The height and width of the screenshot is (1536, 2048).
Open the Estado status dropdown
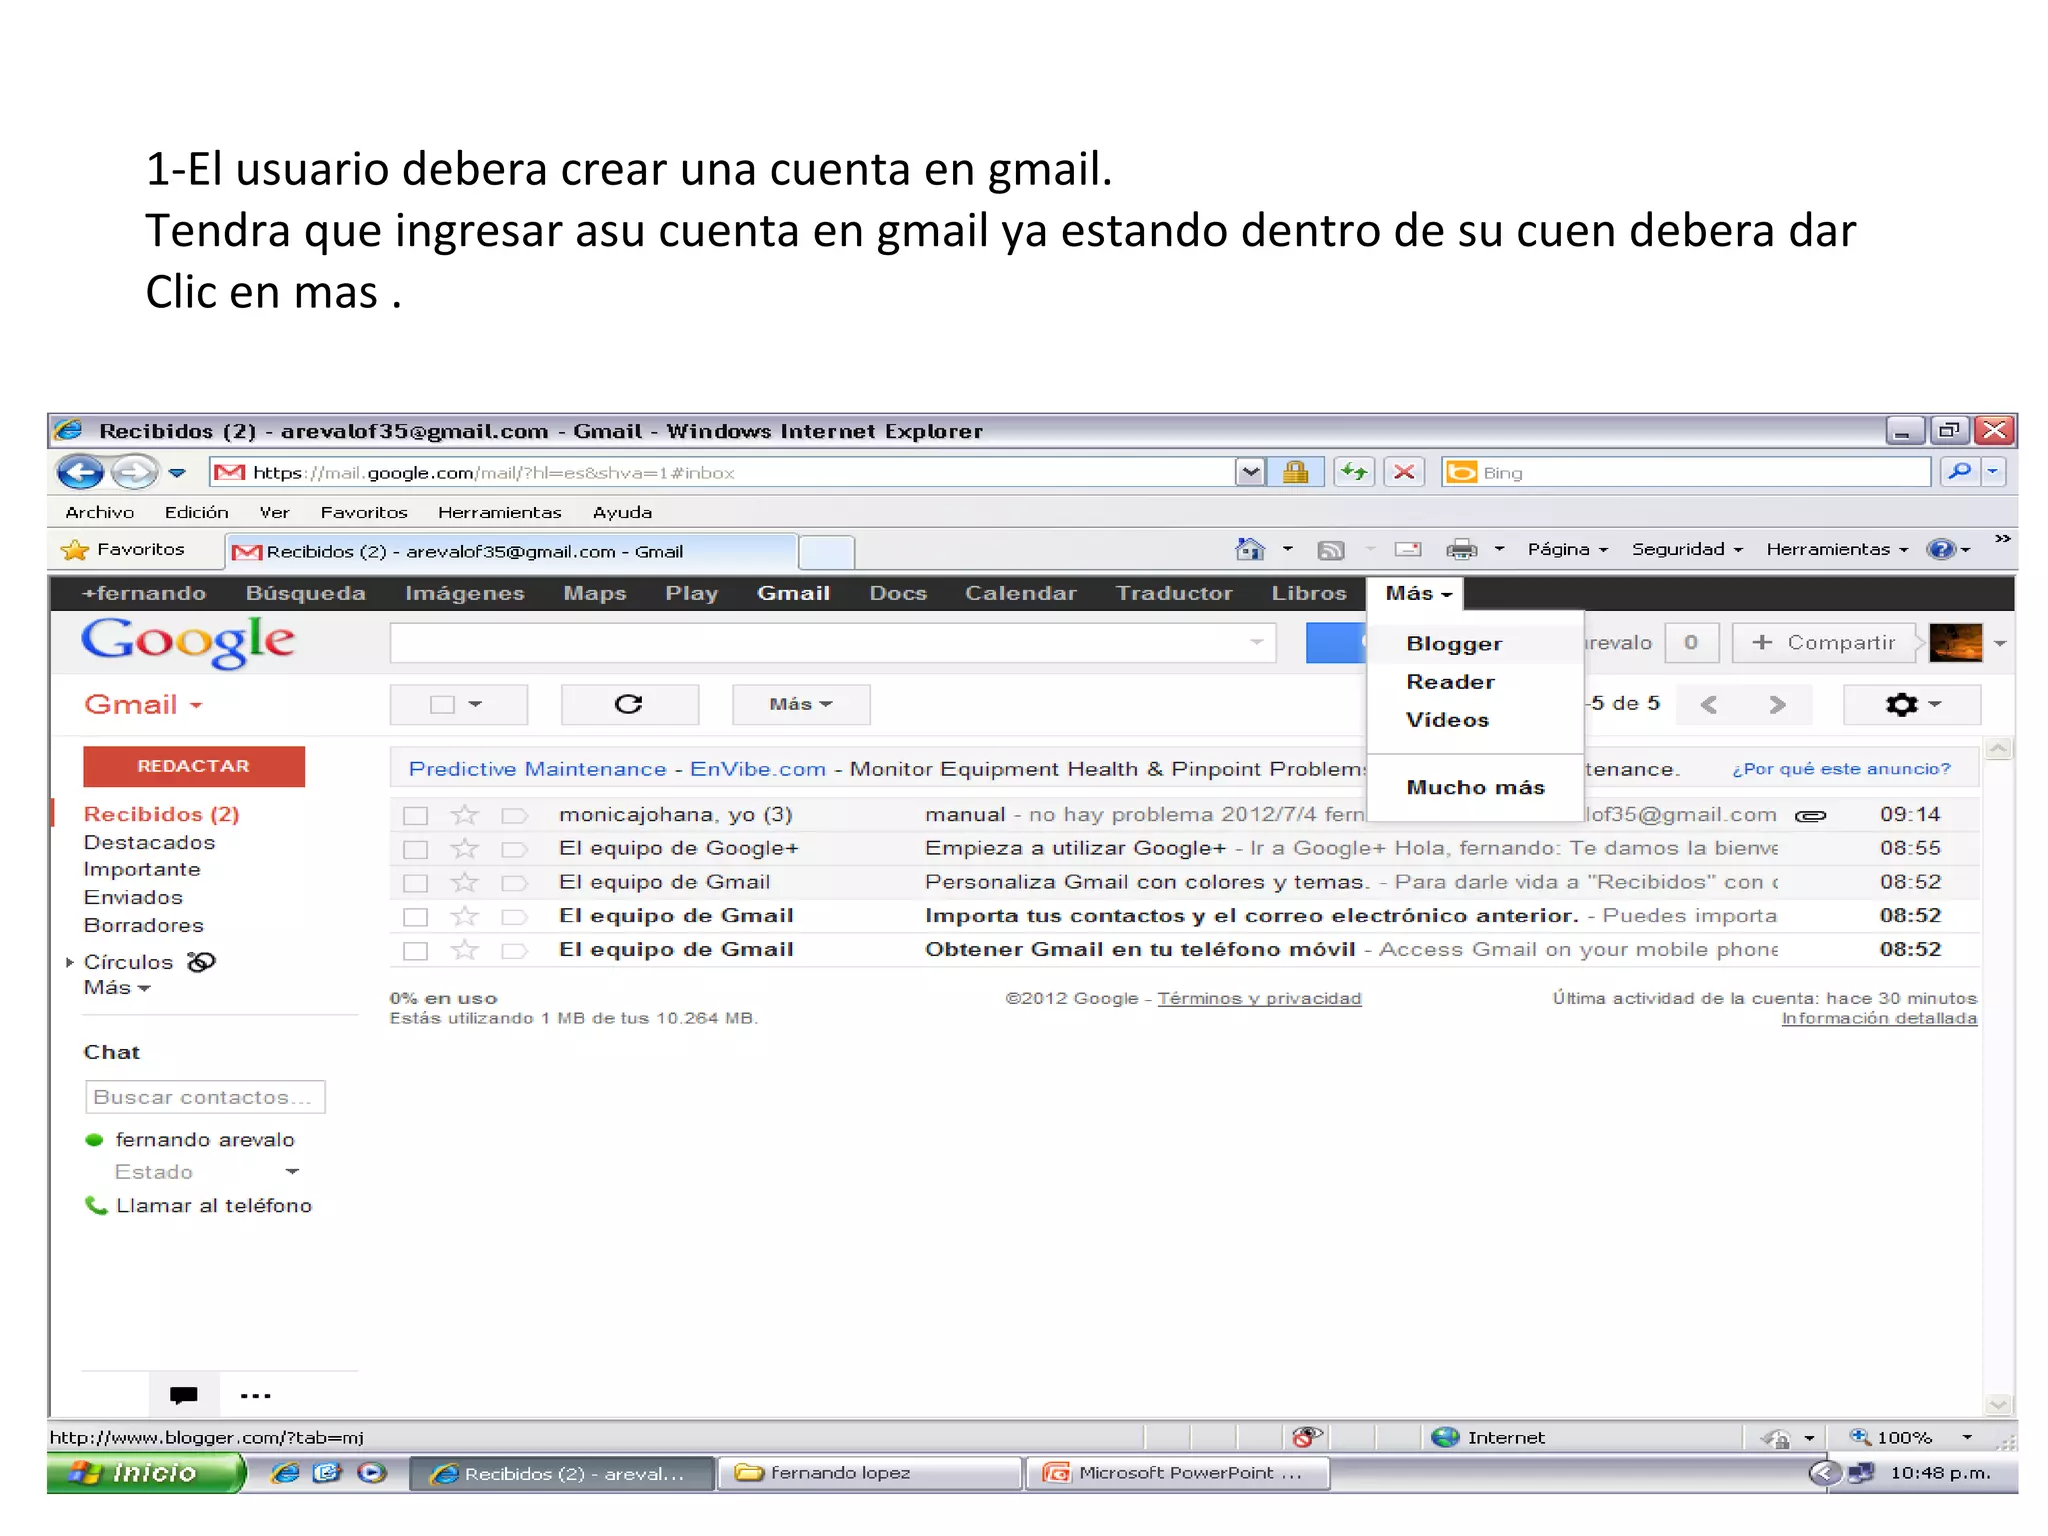292,1171
